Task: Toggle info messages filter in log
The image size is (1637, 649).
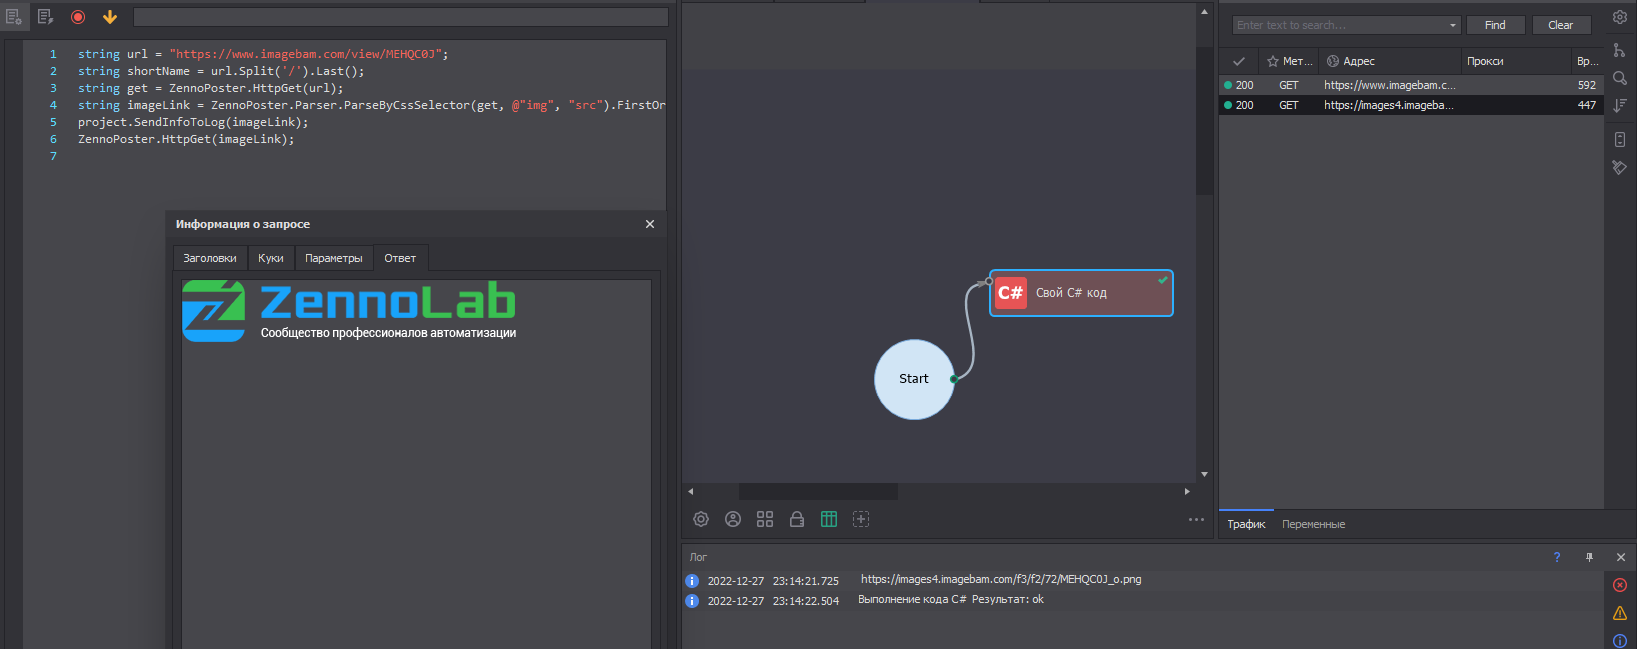Action: click(x=1620, y=640)
